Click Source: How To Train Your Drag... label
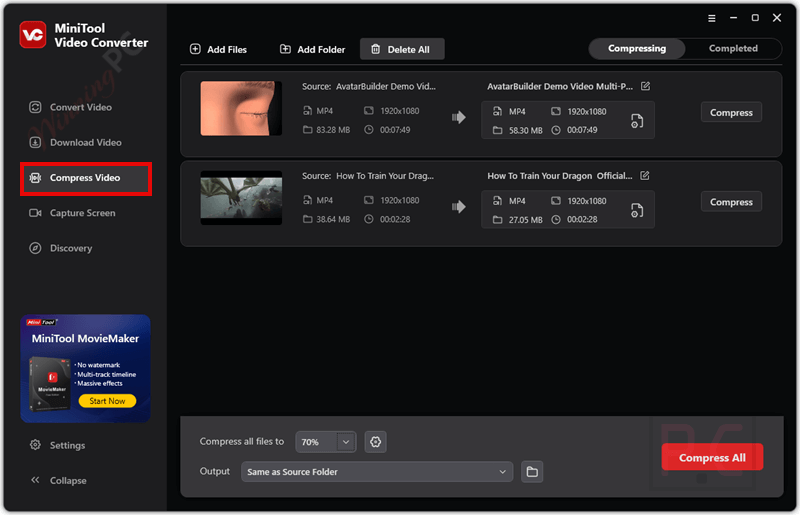 coord(367,176)
